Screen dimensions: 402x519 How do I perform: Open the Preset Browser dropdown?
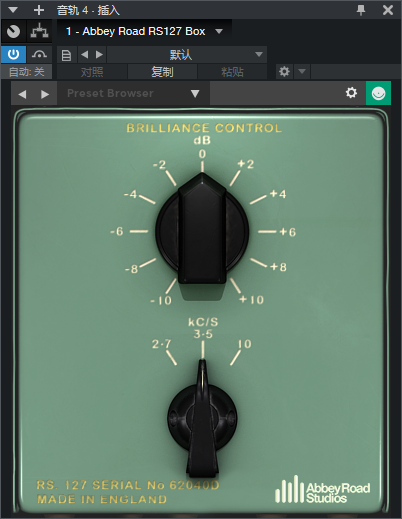click(x=133, y=93)
